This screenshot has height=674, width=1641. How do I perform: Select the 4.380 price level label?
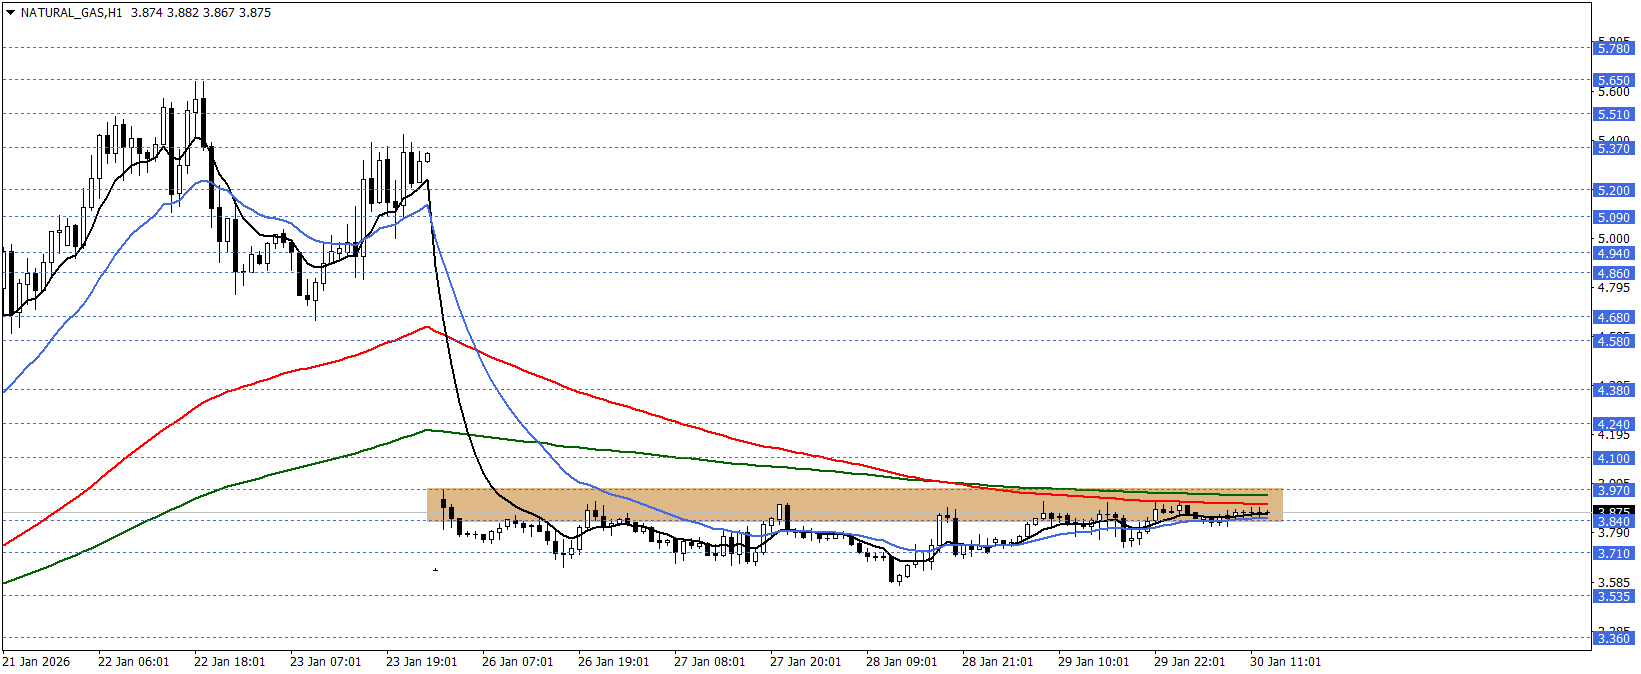click(1612, 390)
